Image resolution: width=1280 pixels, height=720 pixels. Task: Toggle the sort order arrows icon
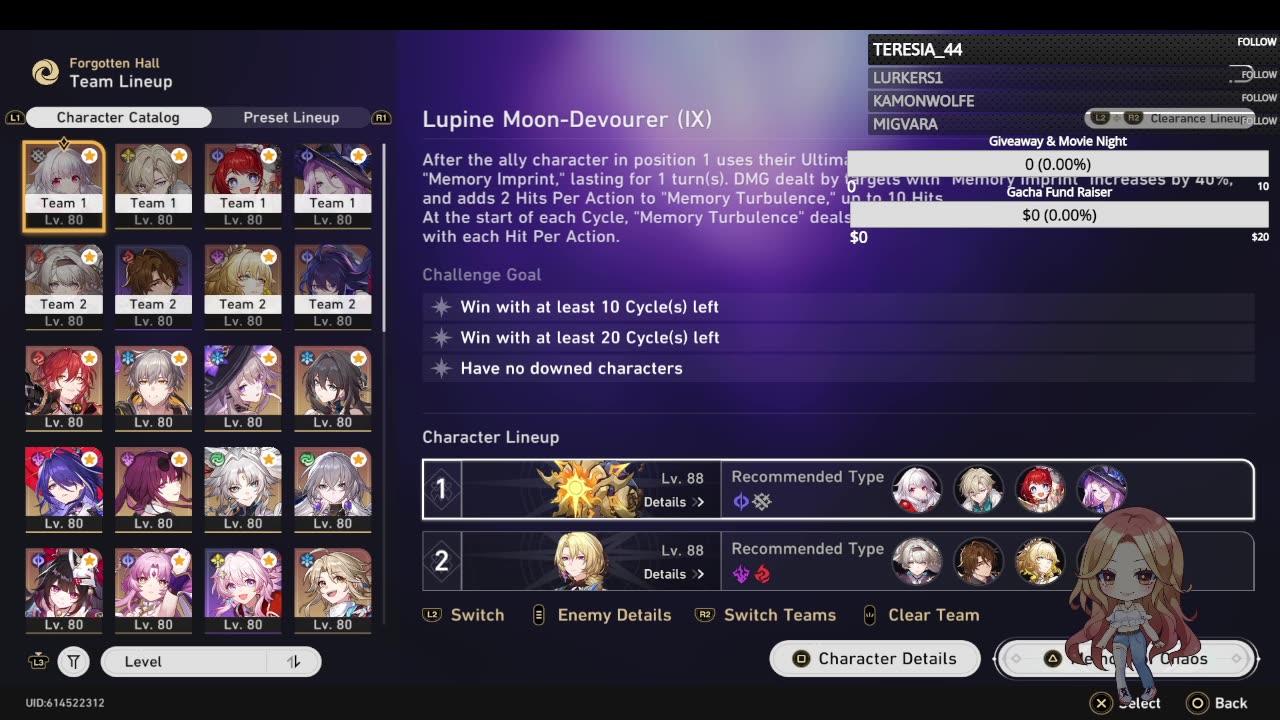pos(294,661)
